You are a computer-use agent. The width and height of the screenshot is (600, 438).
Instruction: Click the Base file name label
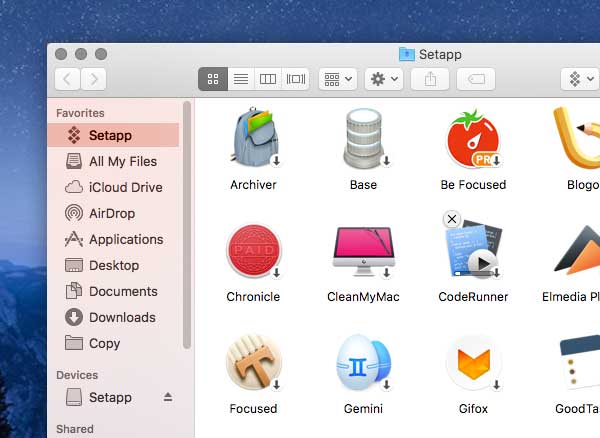[x=364, y=185]
